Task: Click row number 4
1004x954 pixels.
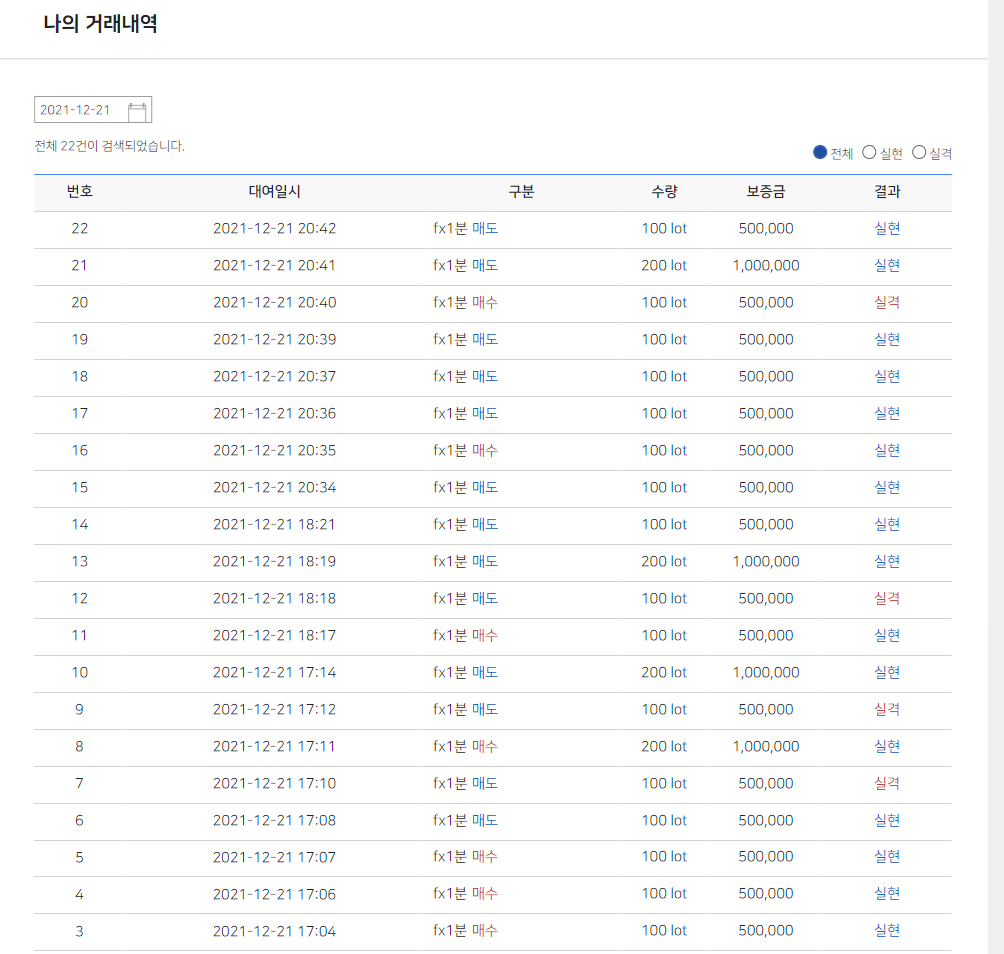Action: [x=79, y=894]
